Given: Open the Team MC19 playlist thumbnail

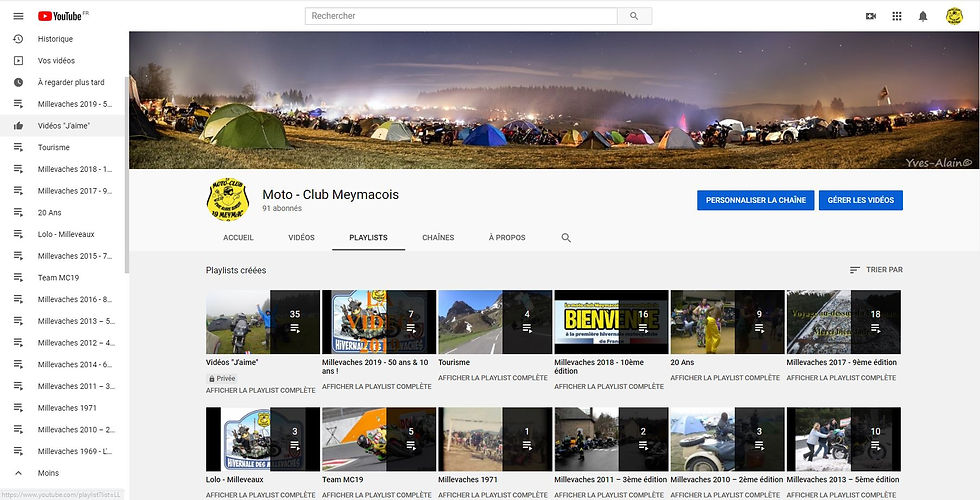Looking at the screenshot, I should [x=379, y=439].
